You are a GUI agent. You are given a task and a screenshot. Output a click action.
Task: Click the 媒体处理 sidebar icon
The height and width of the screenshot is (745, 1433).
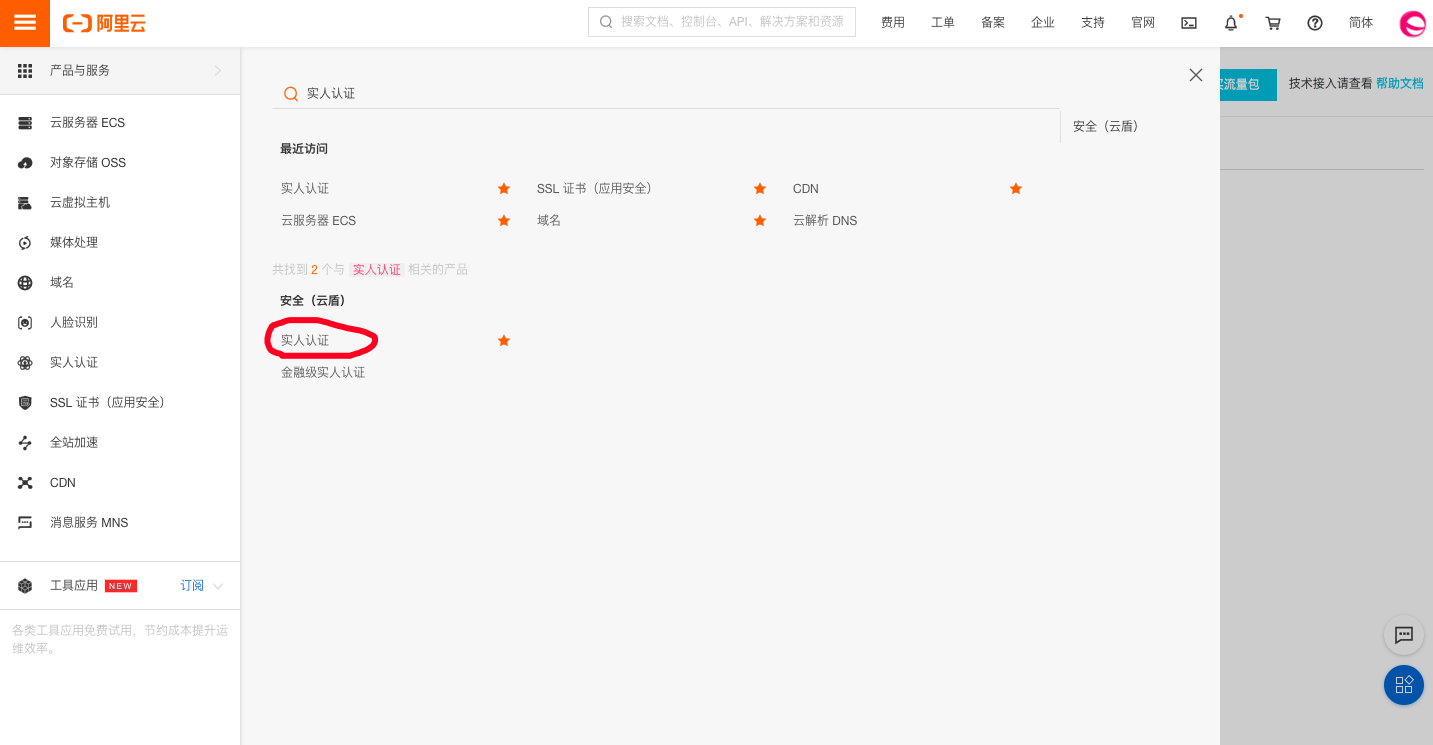[25, 243]
